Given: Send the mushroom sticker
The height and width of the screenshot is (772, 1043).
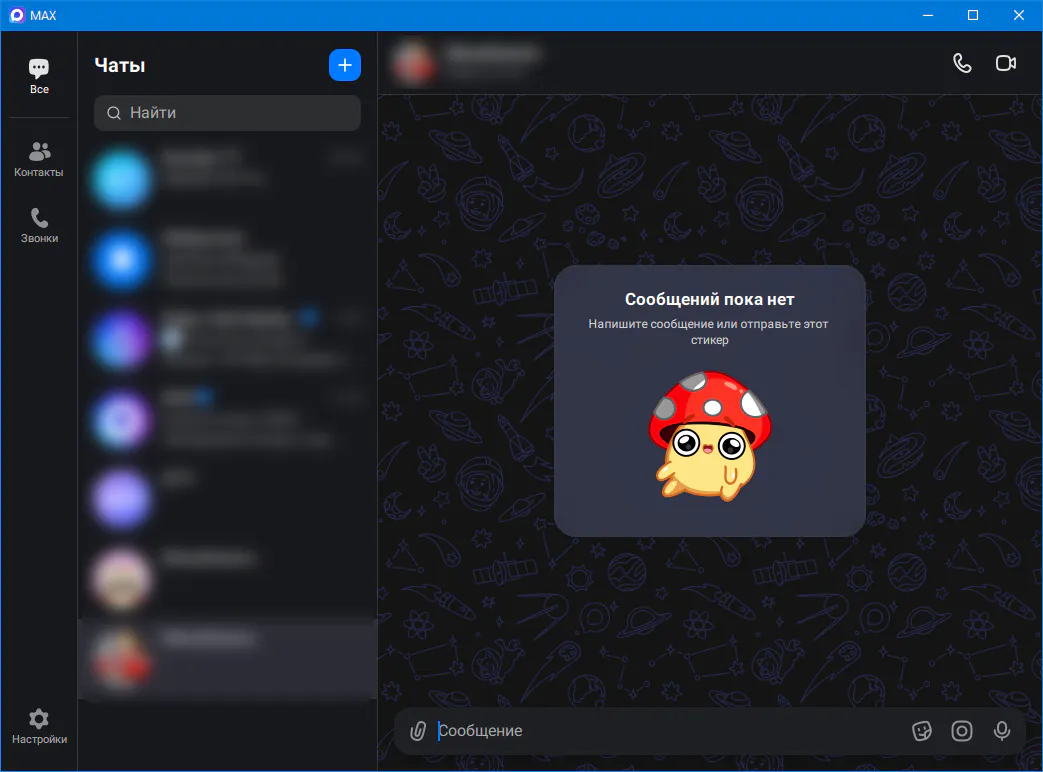Looking at the screenshot, I should point(709,436).
